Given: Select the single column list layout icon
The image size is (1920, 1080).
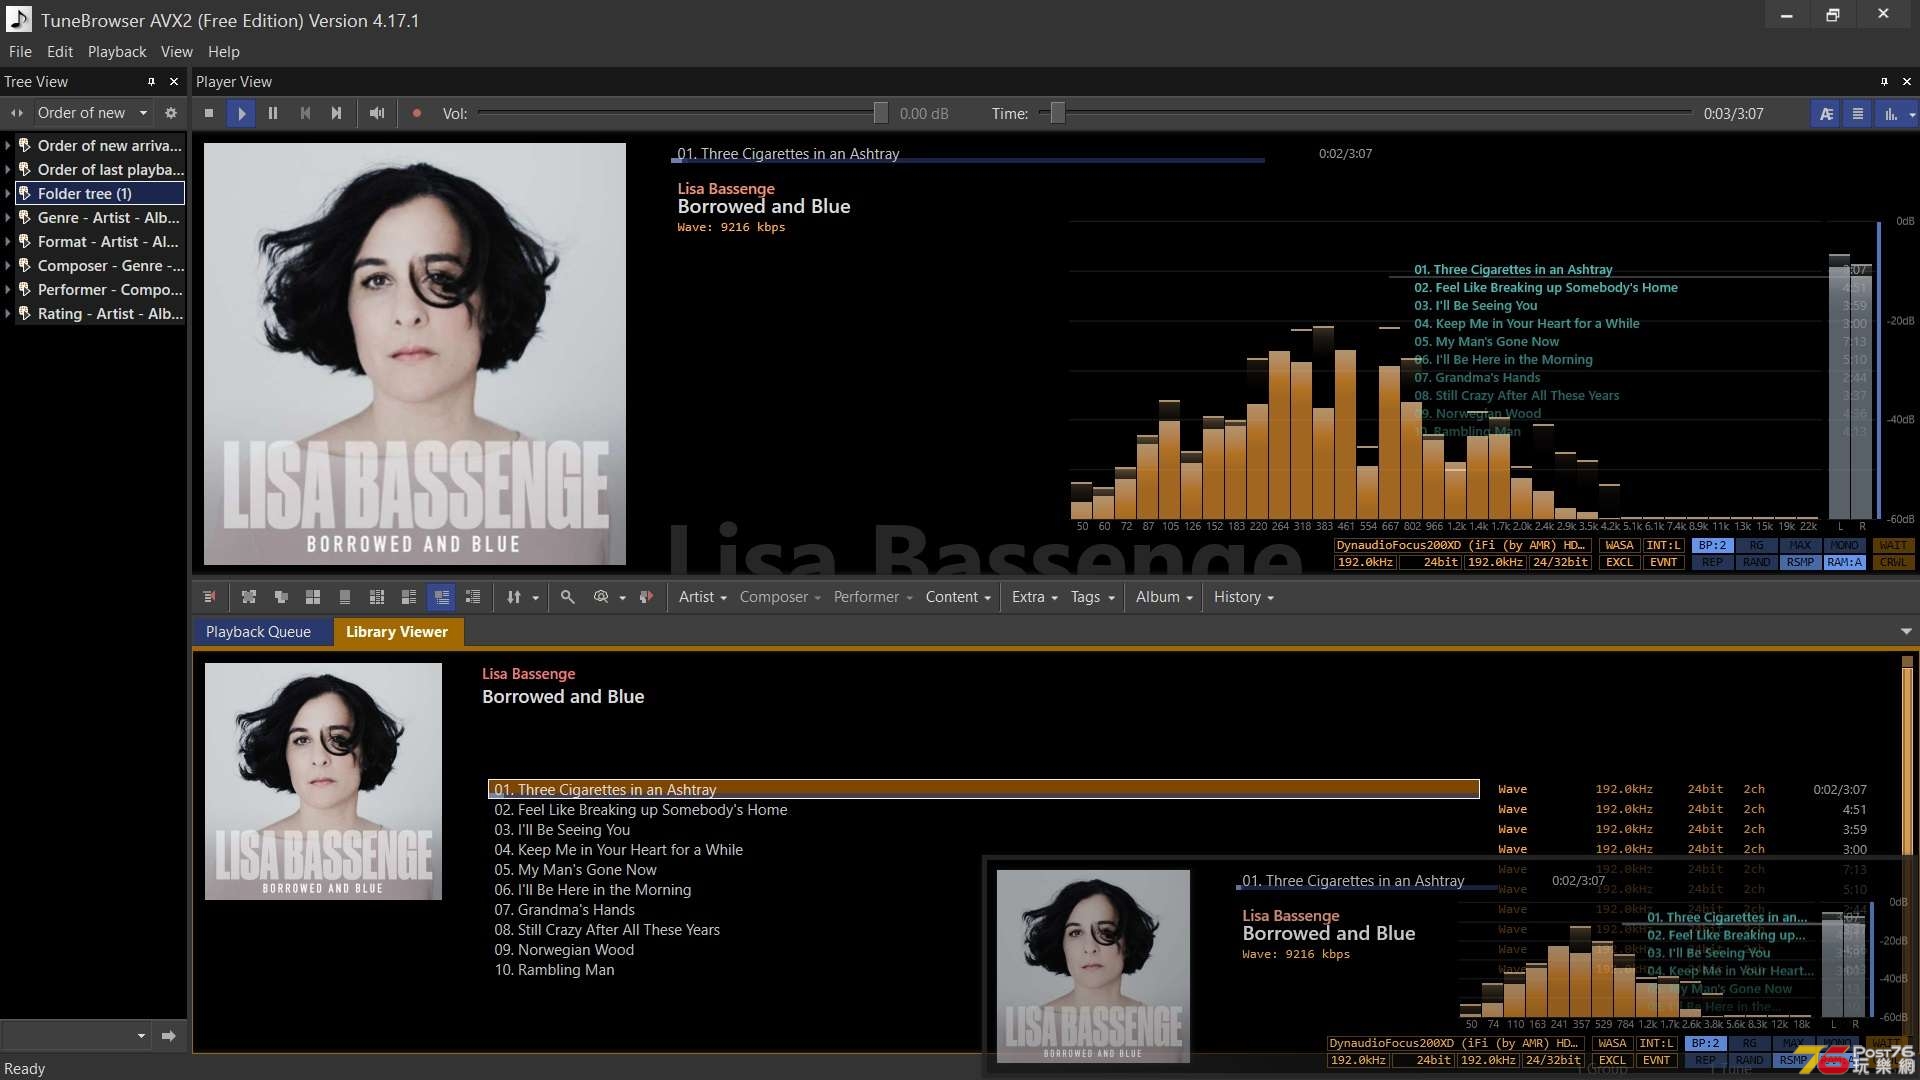Looking at the screenshot, I should pyautogui.click(x=345, y=597).
